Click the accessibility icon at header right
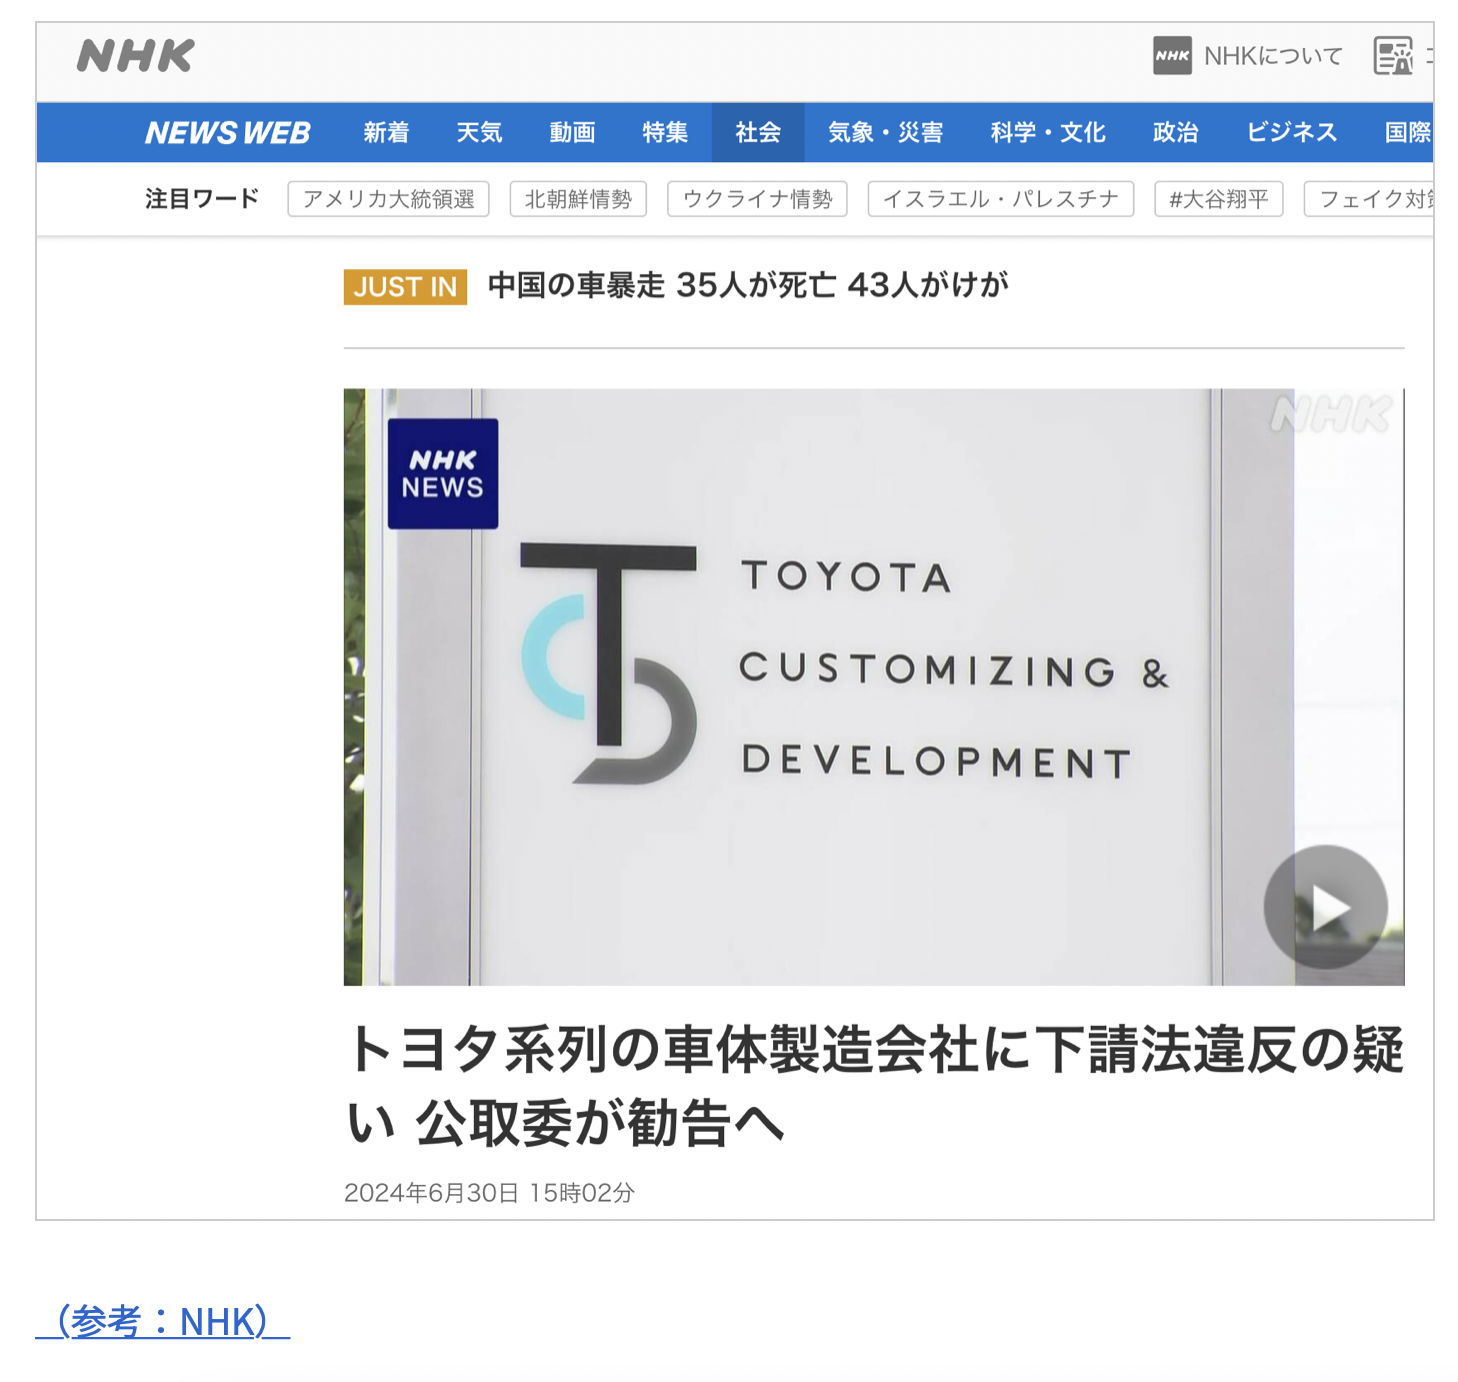The image size is (1458, 1382). coord(1393,56)
